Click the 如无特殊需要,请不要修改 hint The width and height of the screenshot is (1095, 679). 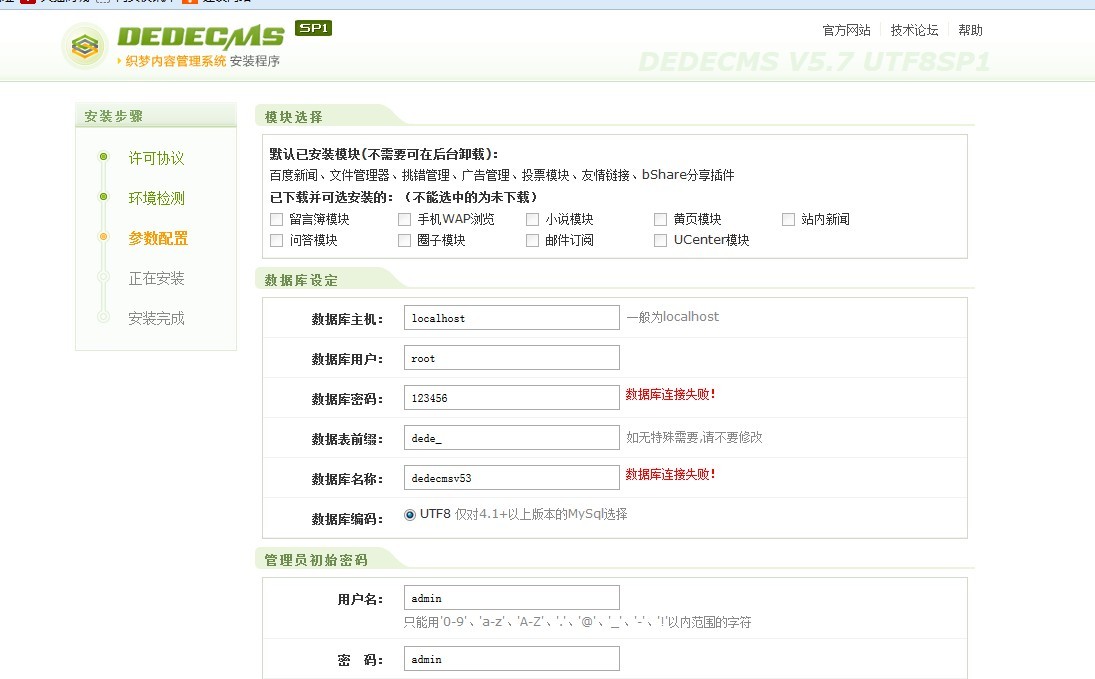694,437
